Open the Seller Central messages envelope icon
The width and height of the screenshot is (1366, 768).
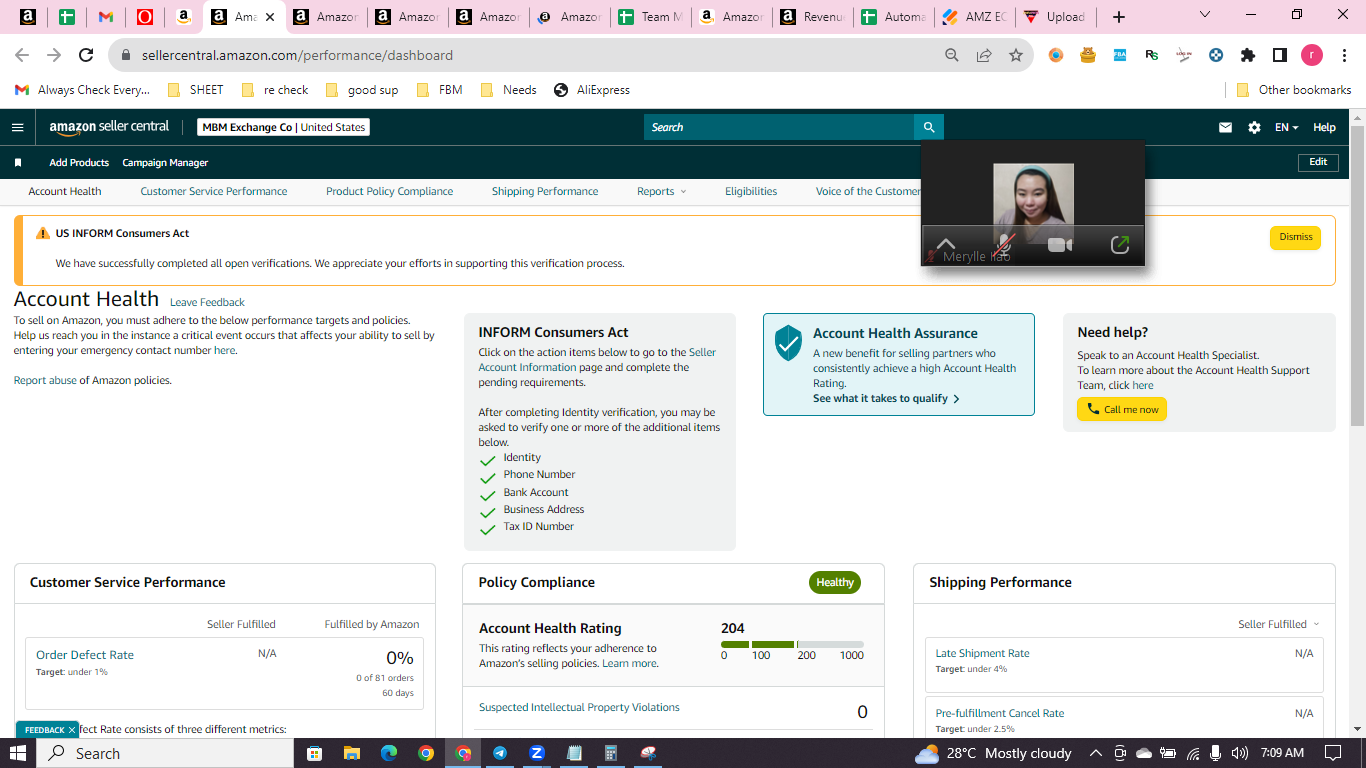click(1225, 127)
